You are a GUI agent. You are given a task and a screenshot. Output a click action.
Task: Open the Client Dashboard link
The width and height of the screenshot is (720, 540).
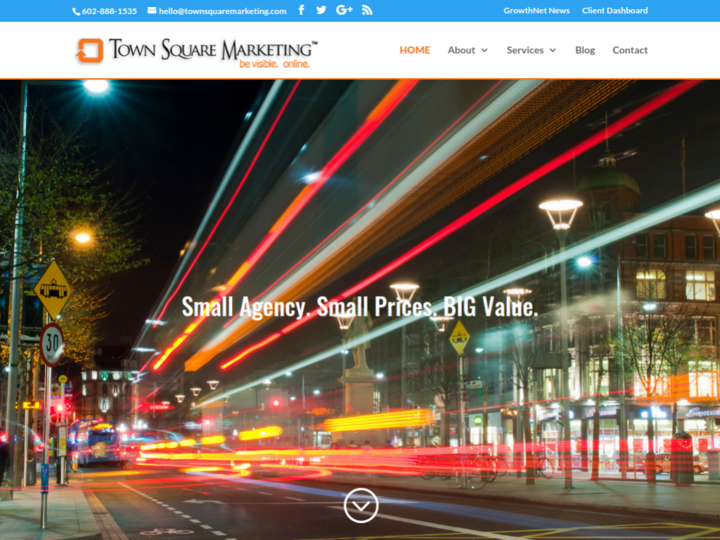click(x=615, y=11)
